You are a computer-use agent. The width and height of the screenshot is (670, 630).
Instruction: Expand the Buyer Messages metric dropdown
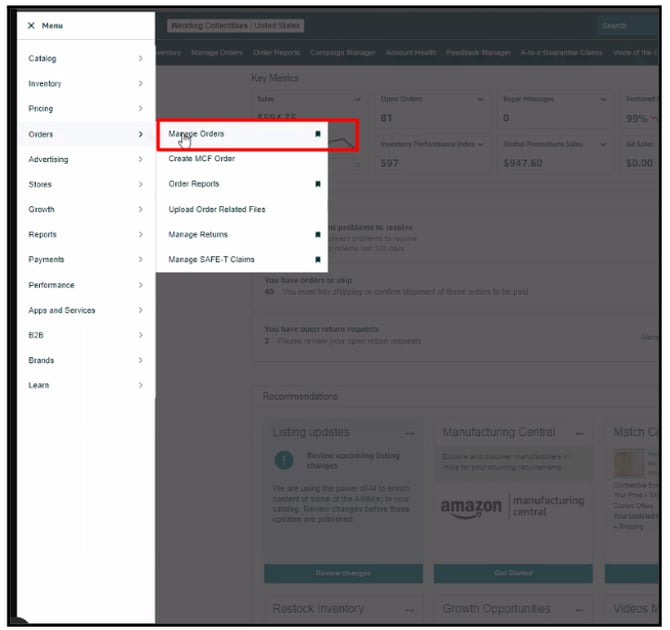(x=603, y=99)
